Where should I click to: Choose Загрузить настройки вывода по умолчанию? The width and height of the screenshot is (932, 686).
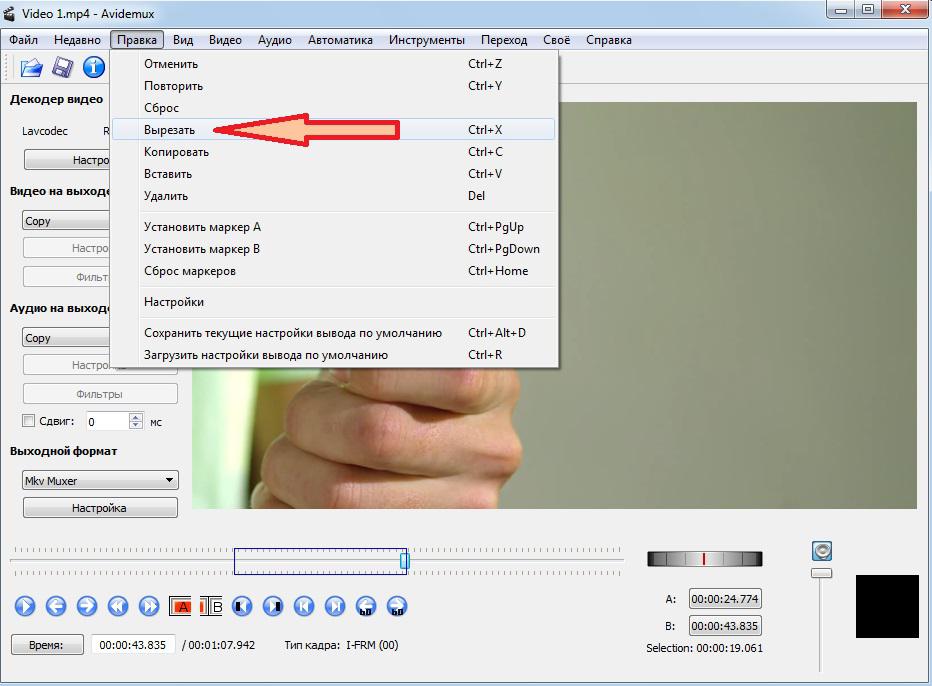333,355
